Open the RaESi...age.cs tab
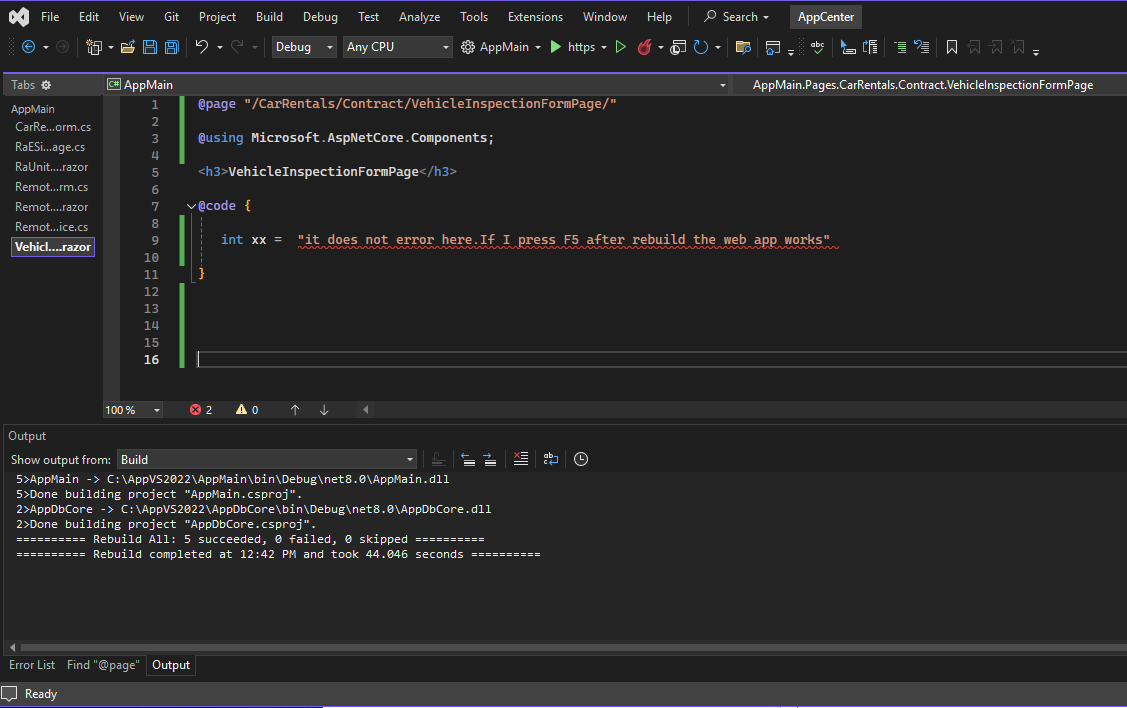The height and width of the screenshot is (708, 1127). point(50,147)
